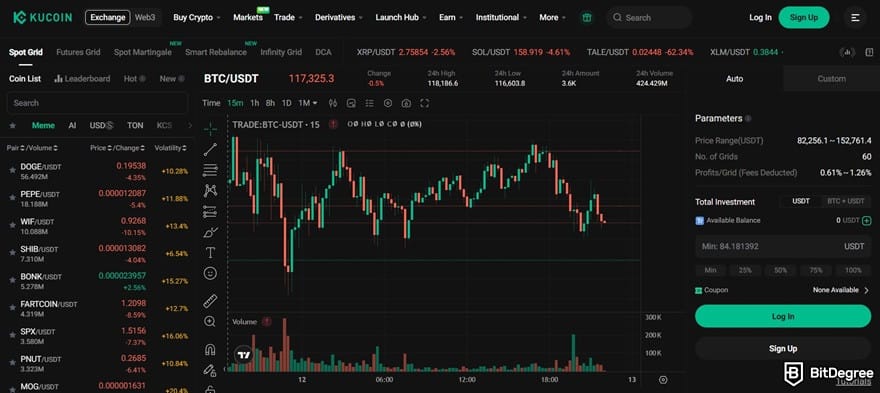Screen dimensions: 880x393
Task: Expand the Buy Crypto menu
Action: [196, 17]
